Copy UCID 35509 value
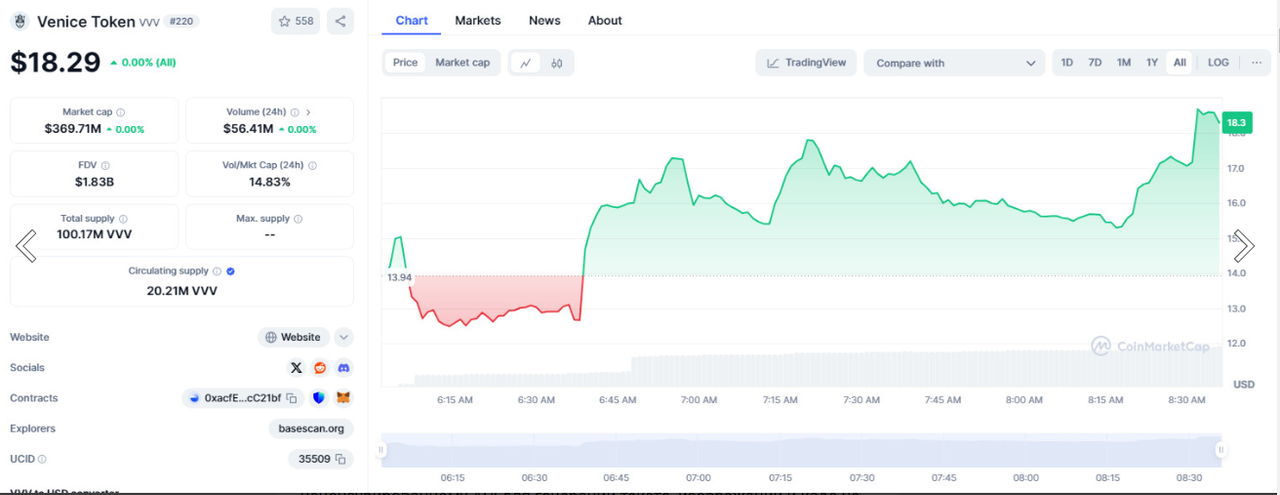1280x495 pixels. (x=340, y=459)
